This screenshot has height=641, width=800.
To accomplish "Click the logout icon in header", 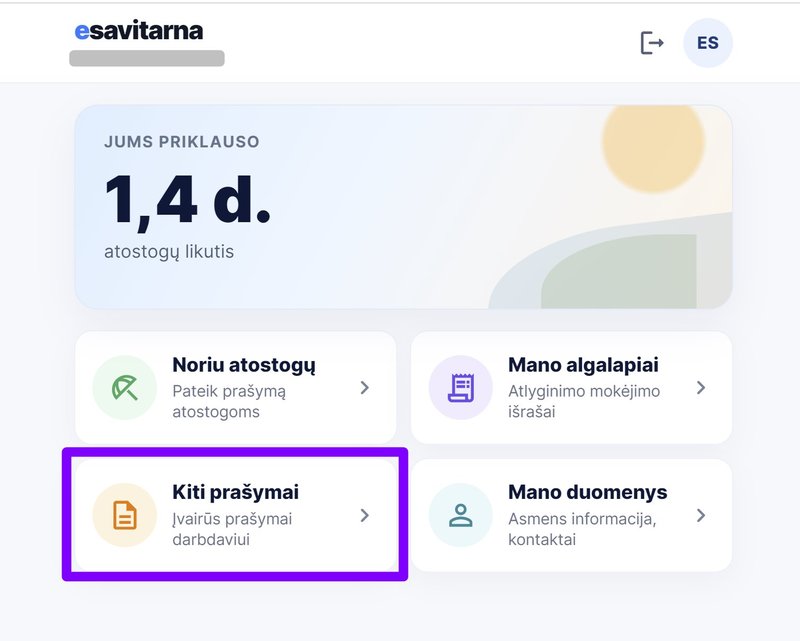I will coord(652,43).
